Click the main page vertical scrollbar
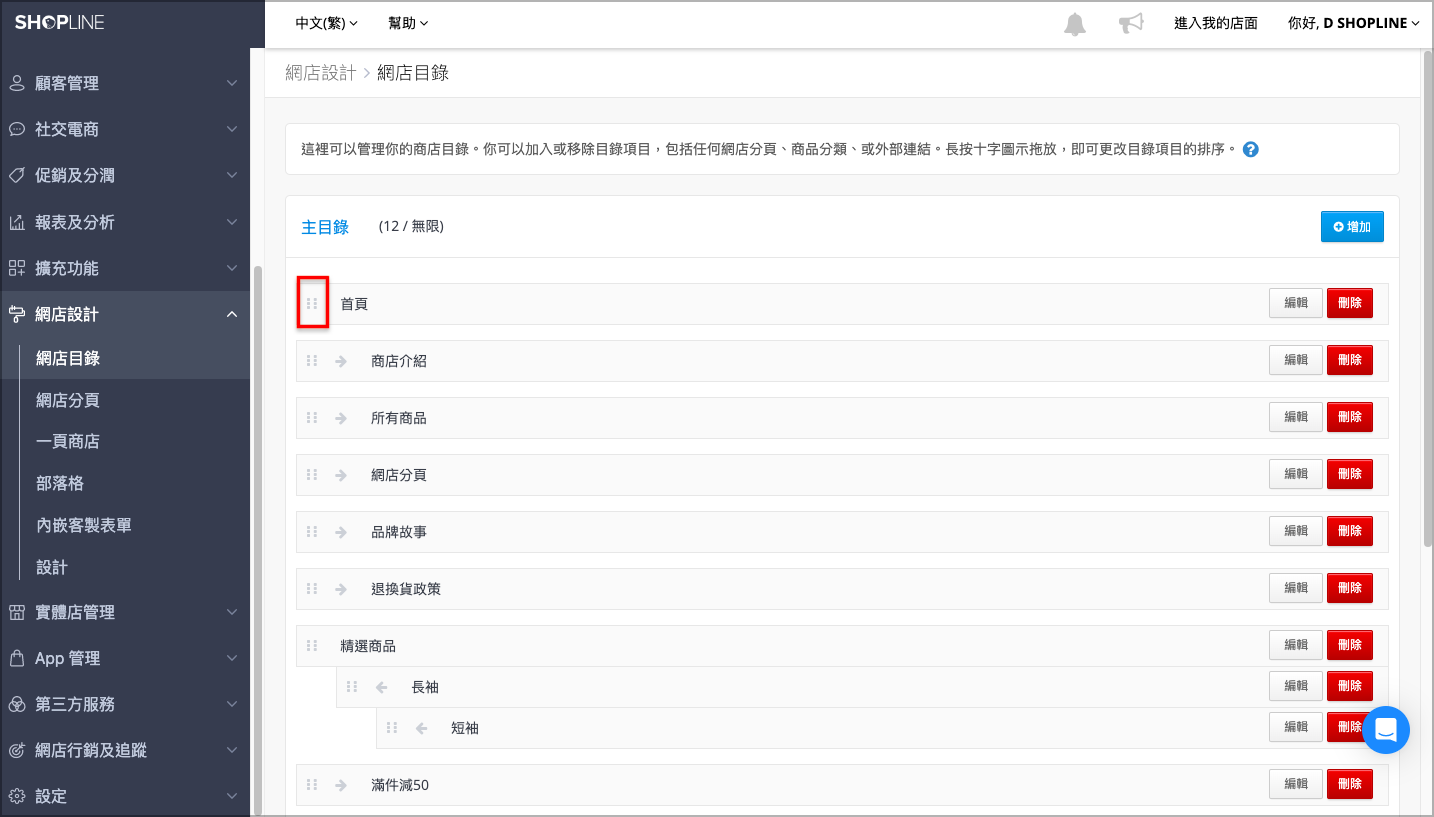 point(1428,300)
